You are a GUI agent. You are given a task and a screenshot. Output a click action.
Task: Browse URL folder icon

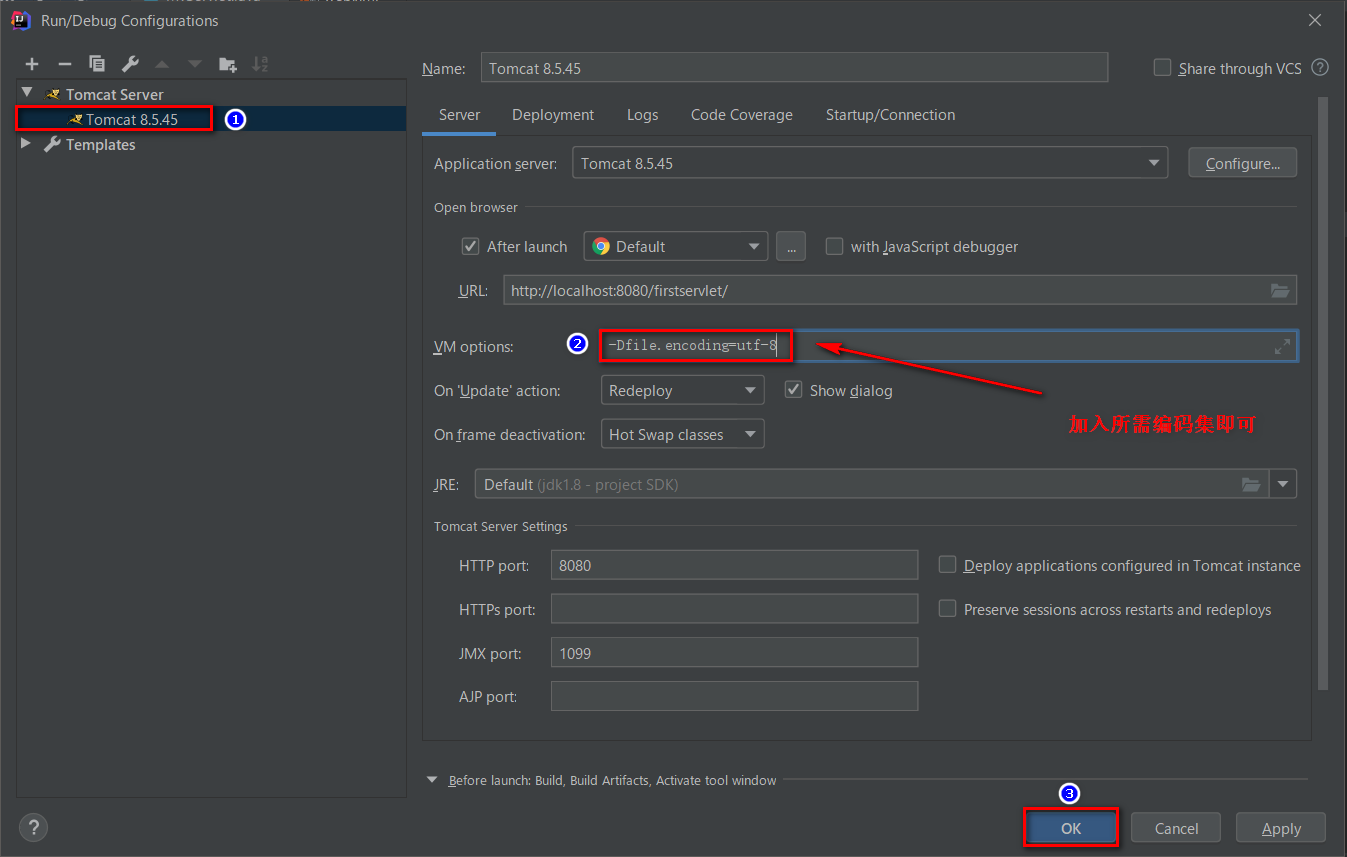coord(1280,291)
